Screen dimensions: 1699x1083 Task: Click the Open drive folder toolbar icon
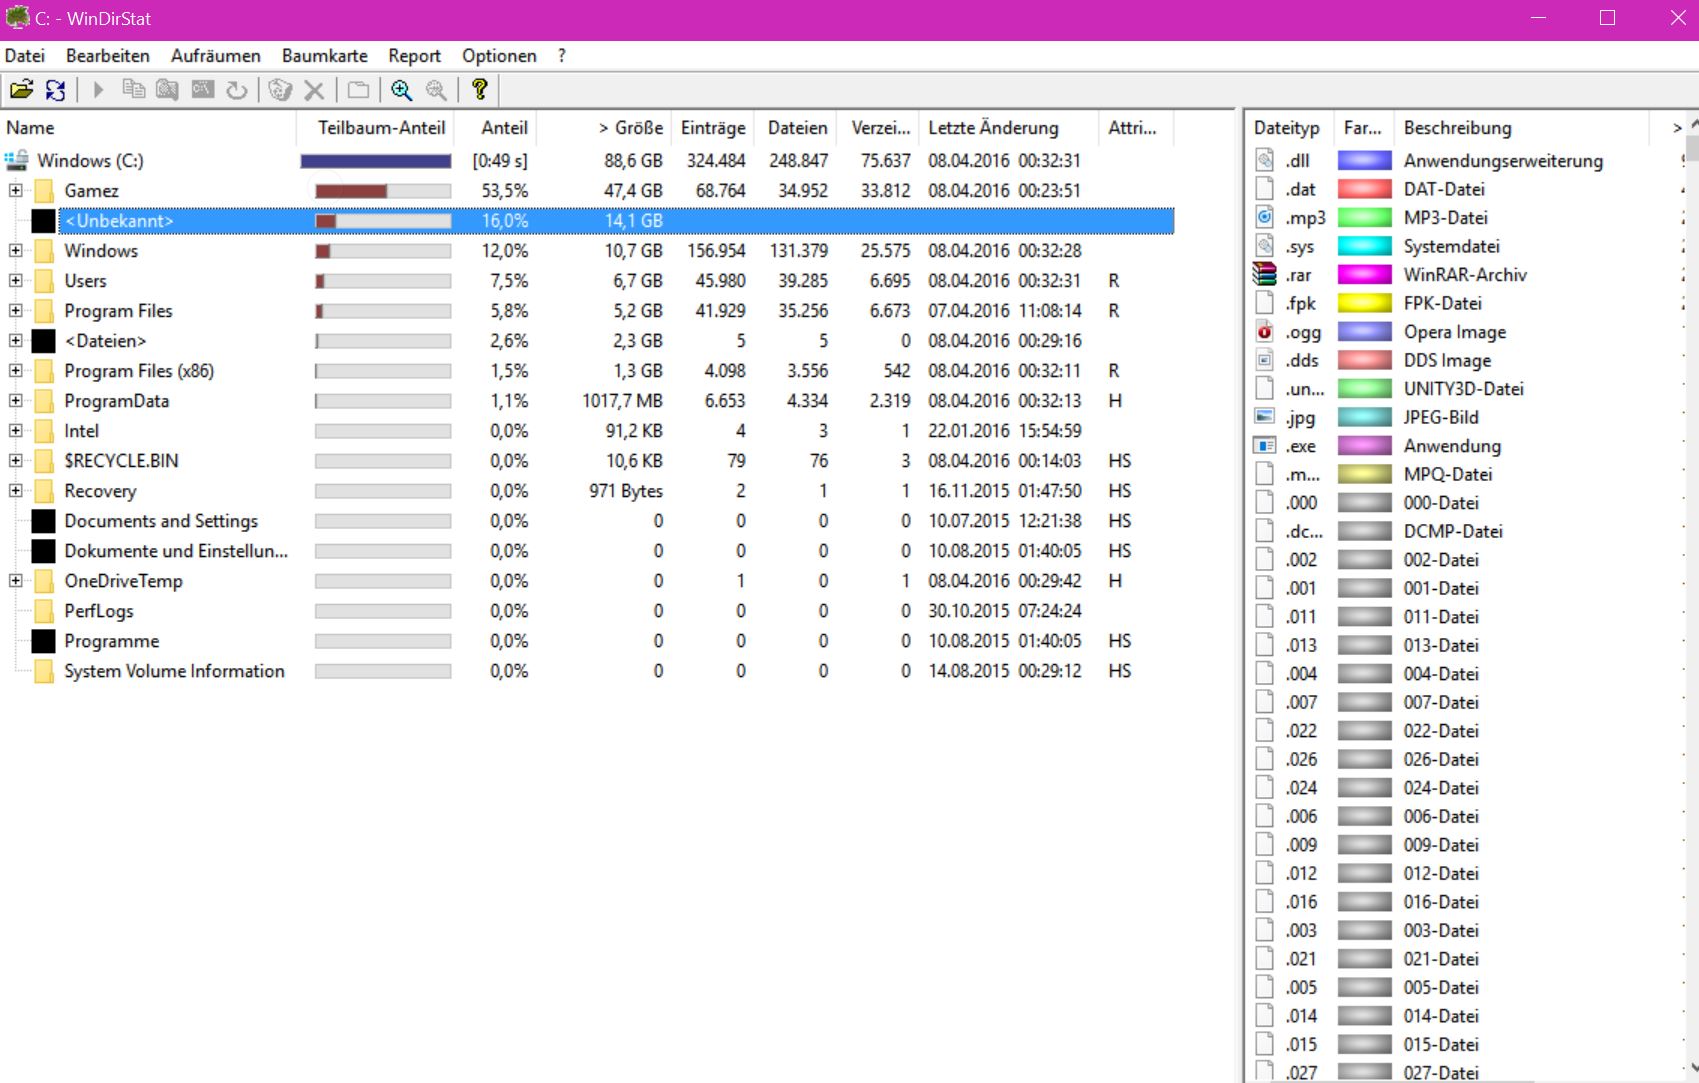tap(21, 90)
